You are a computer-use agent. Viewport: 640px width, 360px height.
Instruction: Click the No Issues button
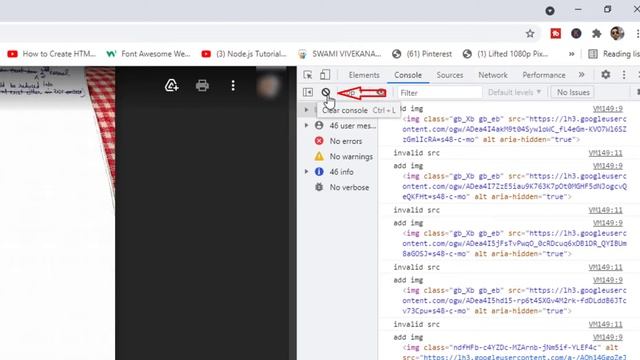pyautogui.click(x=573, y=93)
